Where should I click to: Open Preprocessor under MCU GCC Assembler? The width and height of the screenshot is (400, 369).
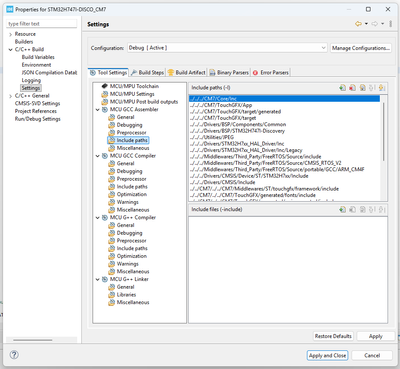click(131, 133)
